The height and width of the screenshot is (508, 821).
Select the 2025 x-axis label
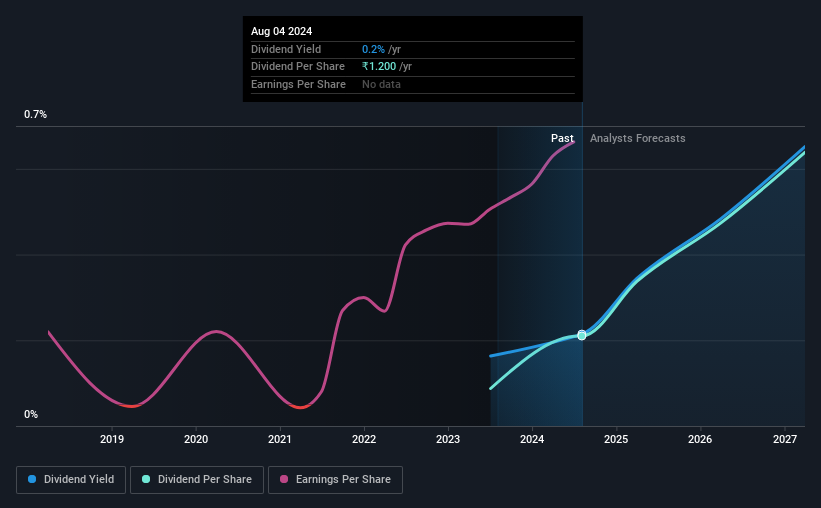coord(616,439)
